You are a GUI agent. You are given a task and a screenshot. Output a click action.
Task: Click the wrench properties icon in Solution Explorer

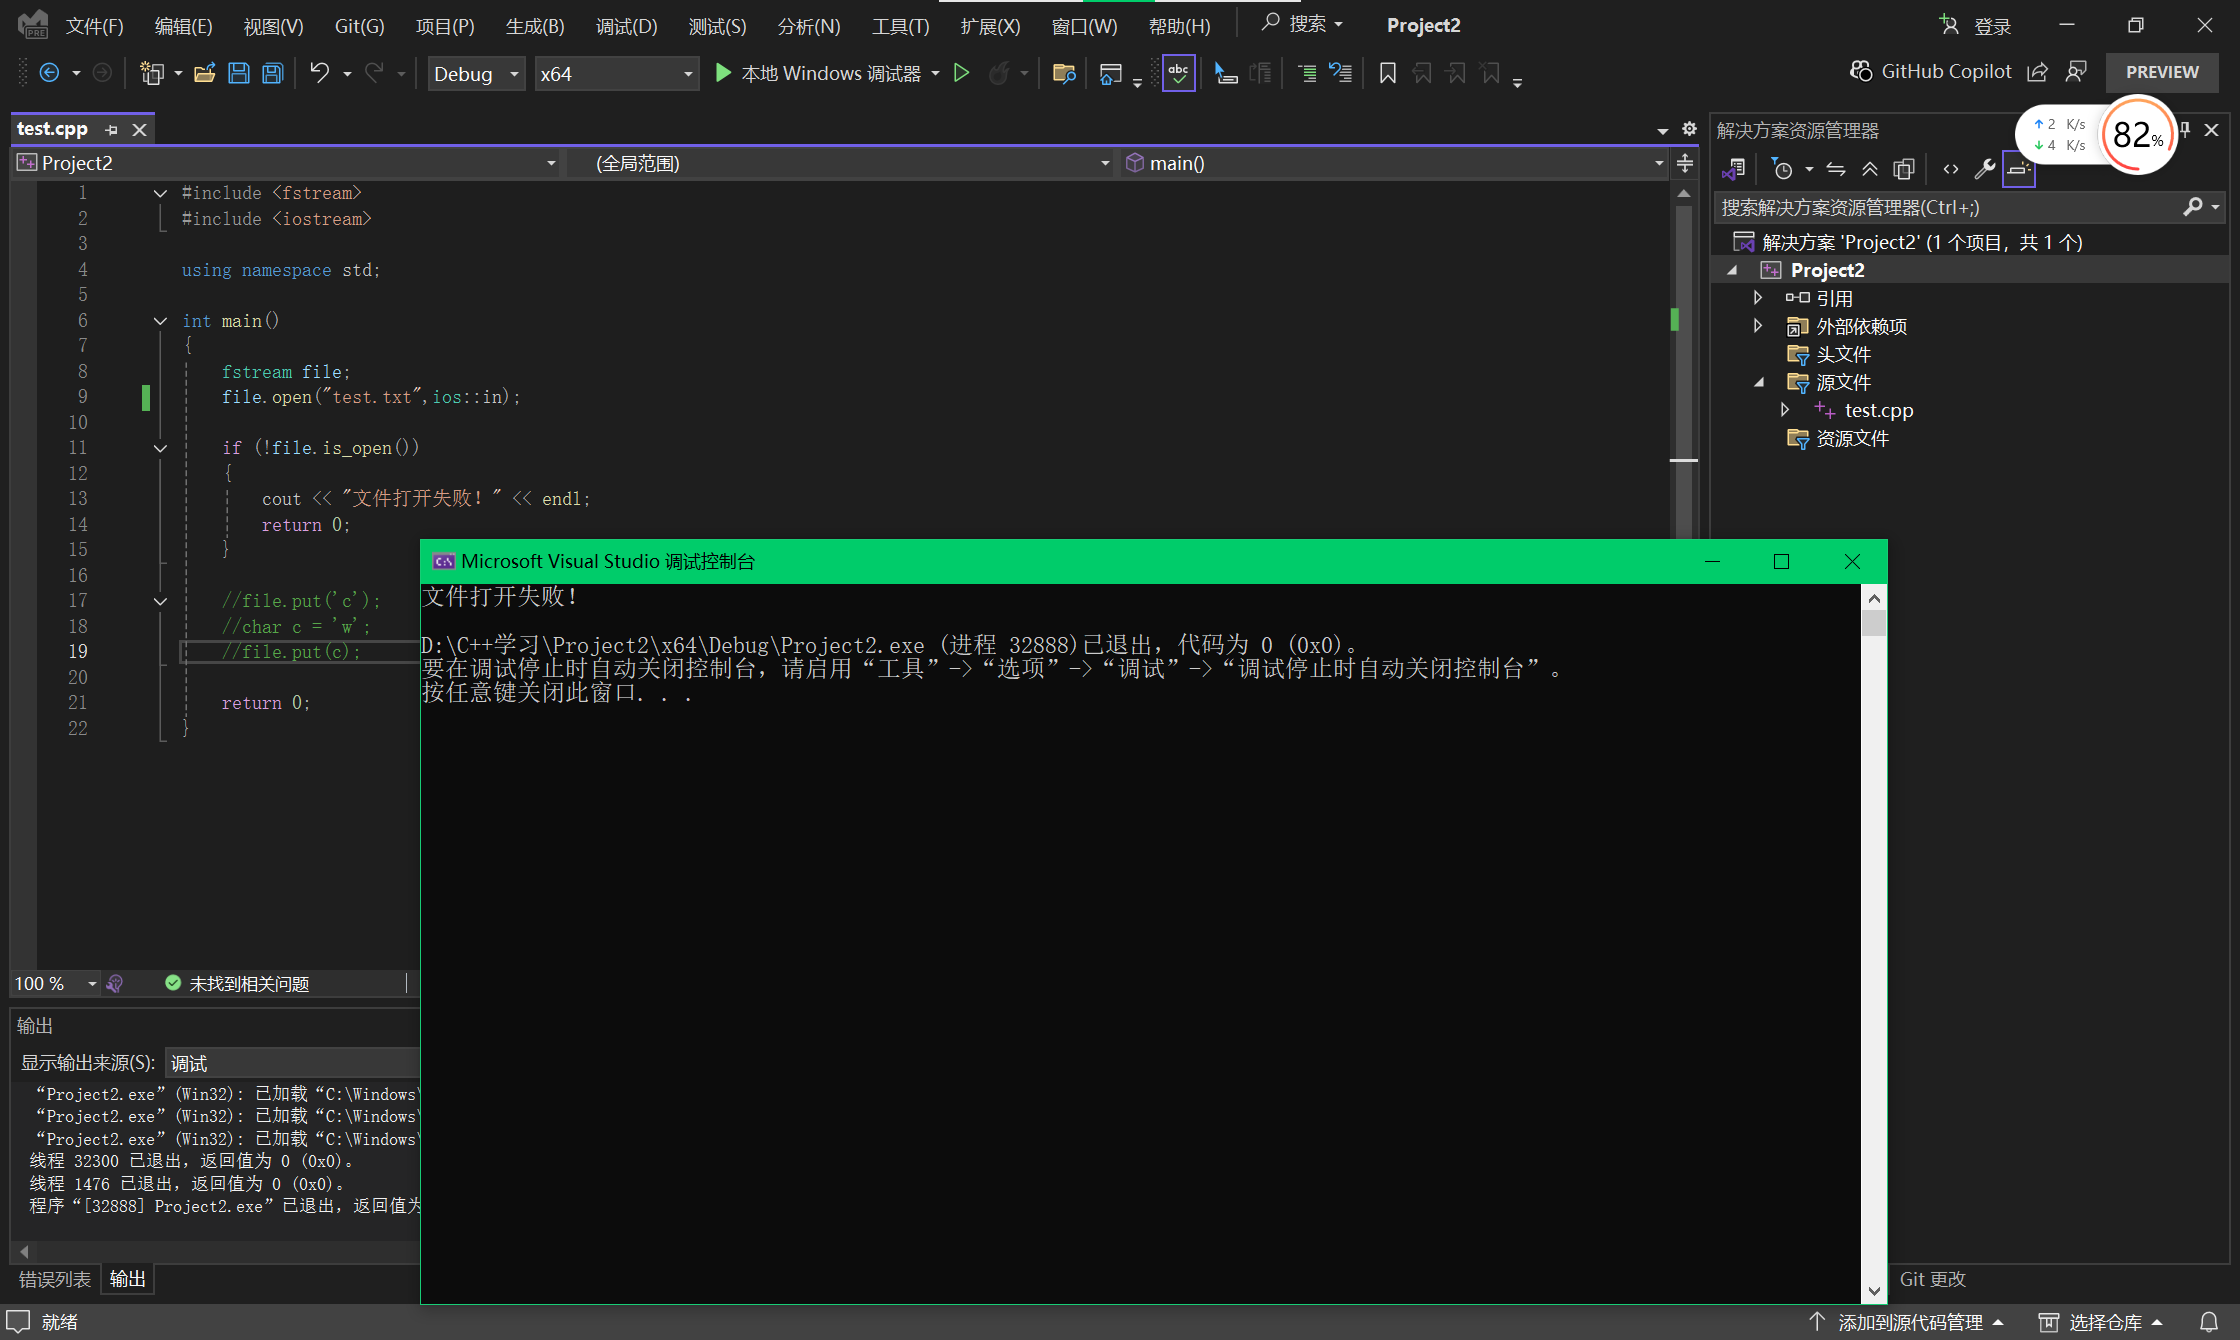point(1984,169)
